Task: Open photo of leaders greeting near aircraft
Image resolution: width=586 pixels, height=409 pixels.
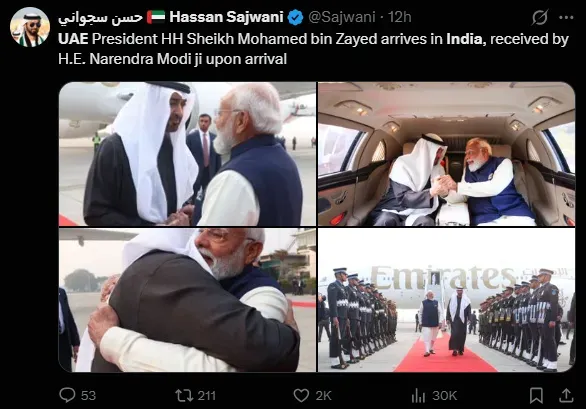Action: 187,154
